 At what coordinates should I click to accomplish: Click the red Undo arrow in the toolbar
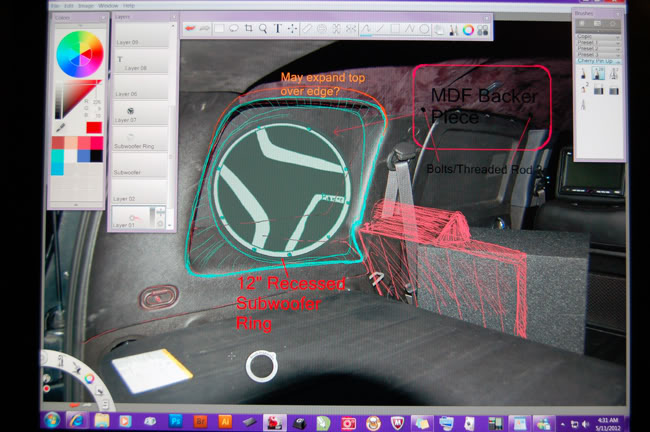(x=190, y=28)
